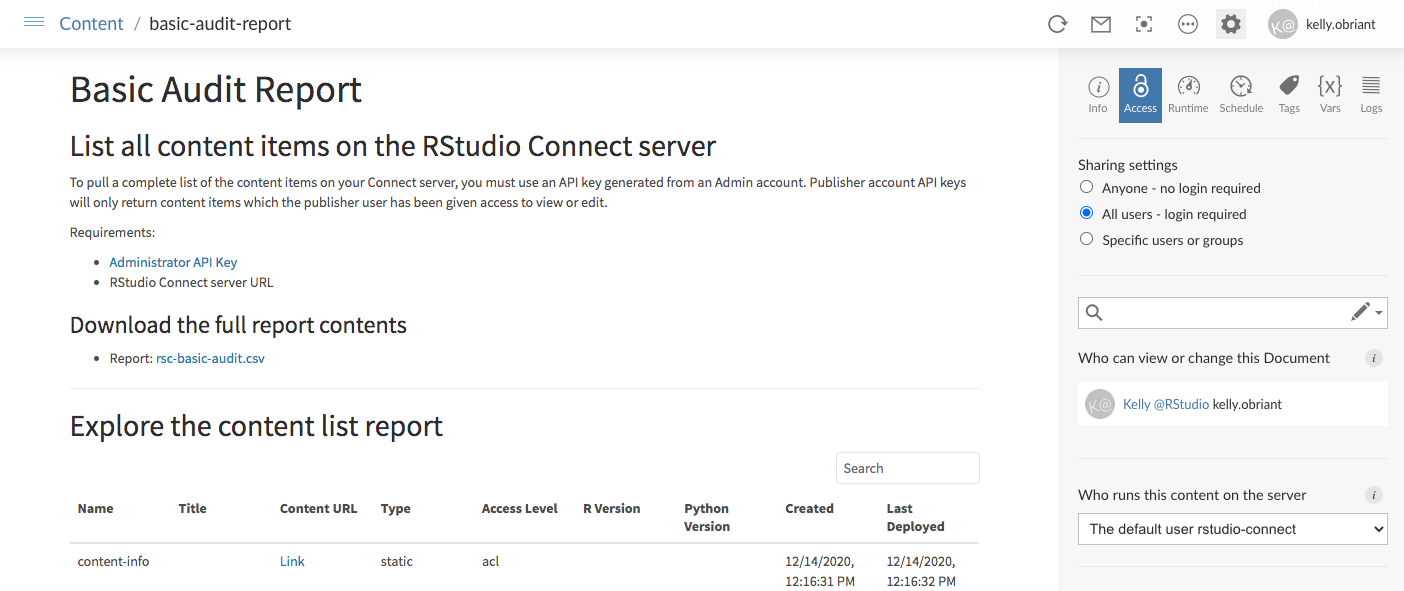Open the Vars panel
Image resolution: width=1404 pixels, height=591 pixels.
(x=1330, y=94)
